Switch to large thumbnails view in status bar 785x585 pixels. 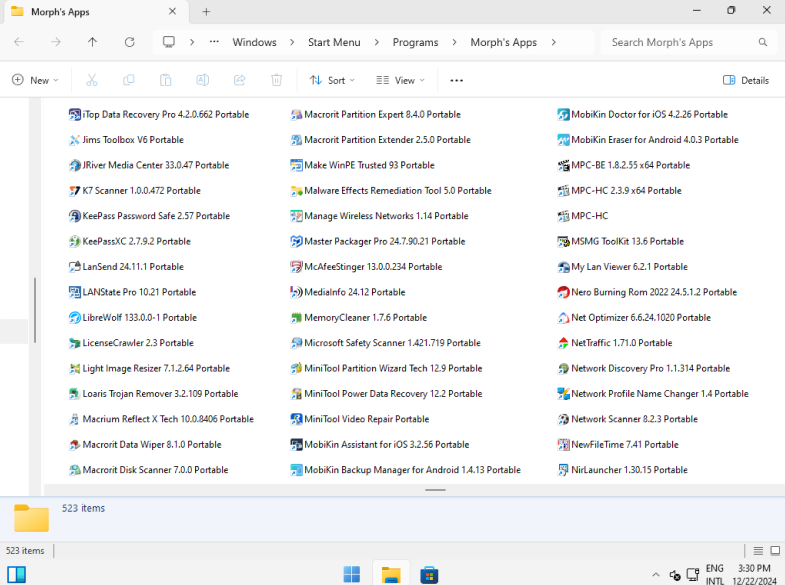[x=775, y=551]
